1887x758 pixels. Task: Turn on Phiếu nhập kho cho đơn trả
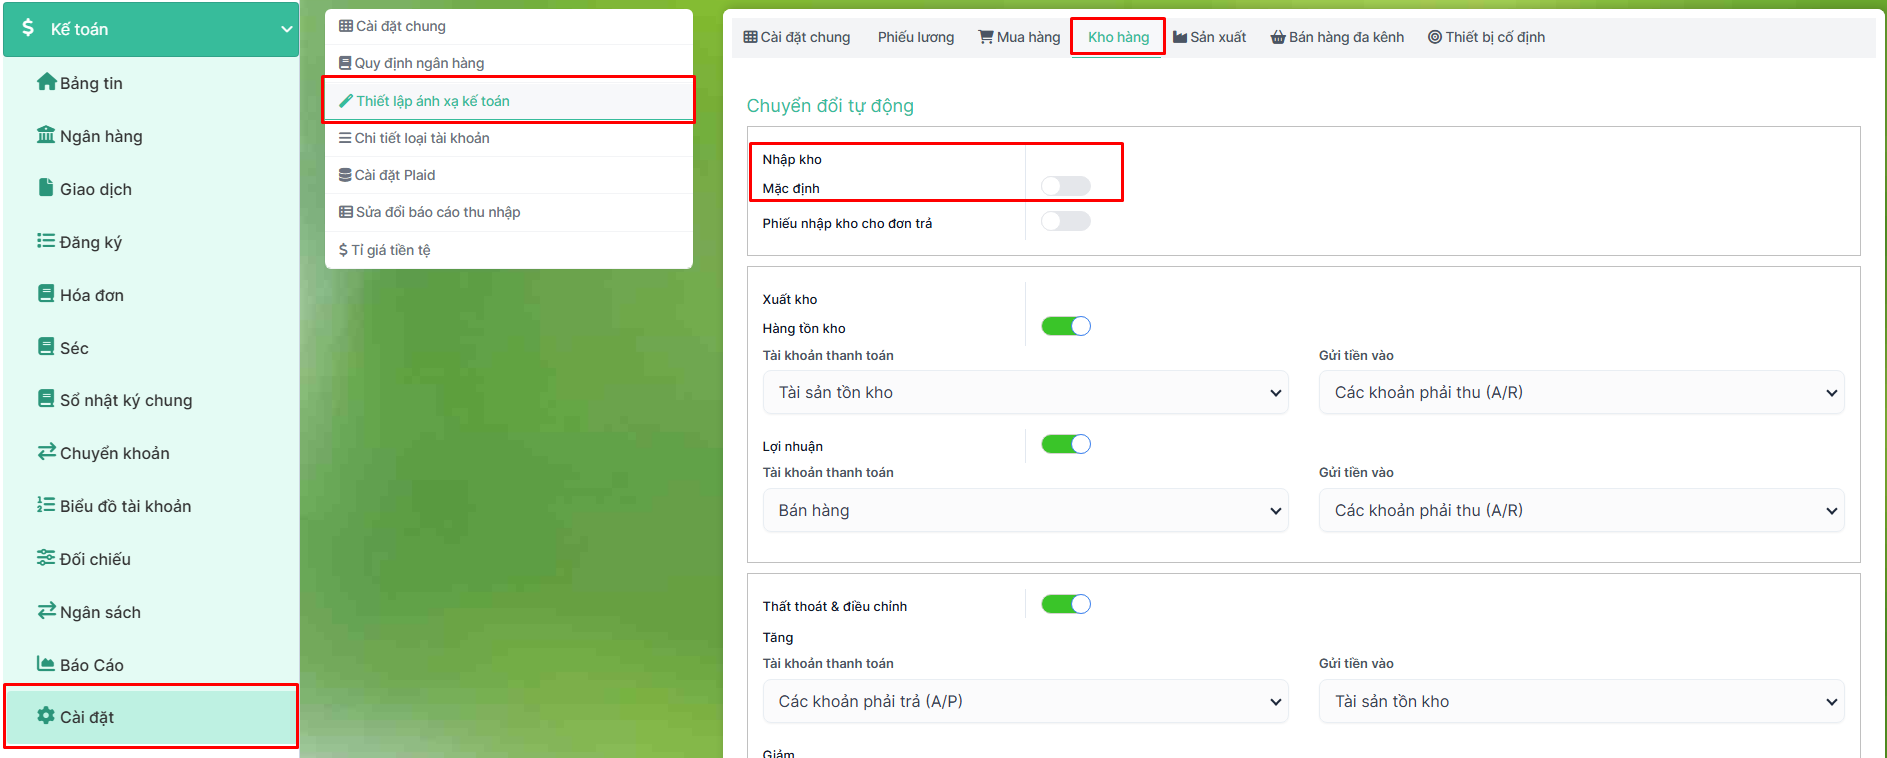(1065, 221)
